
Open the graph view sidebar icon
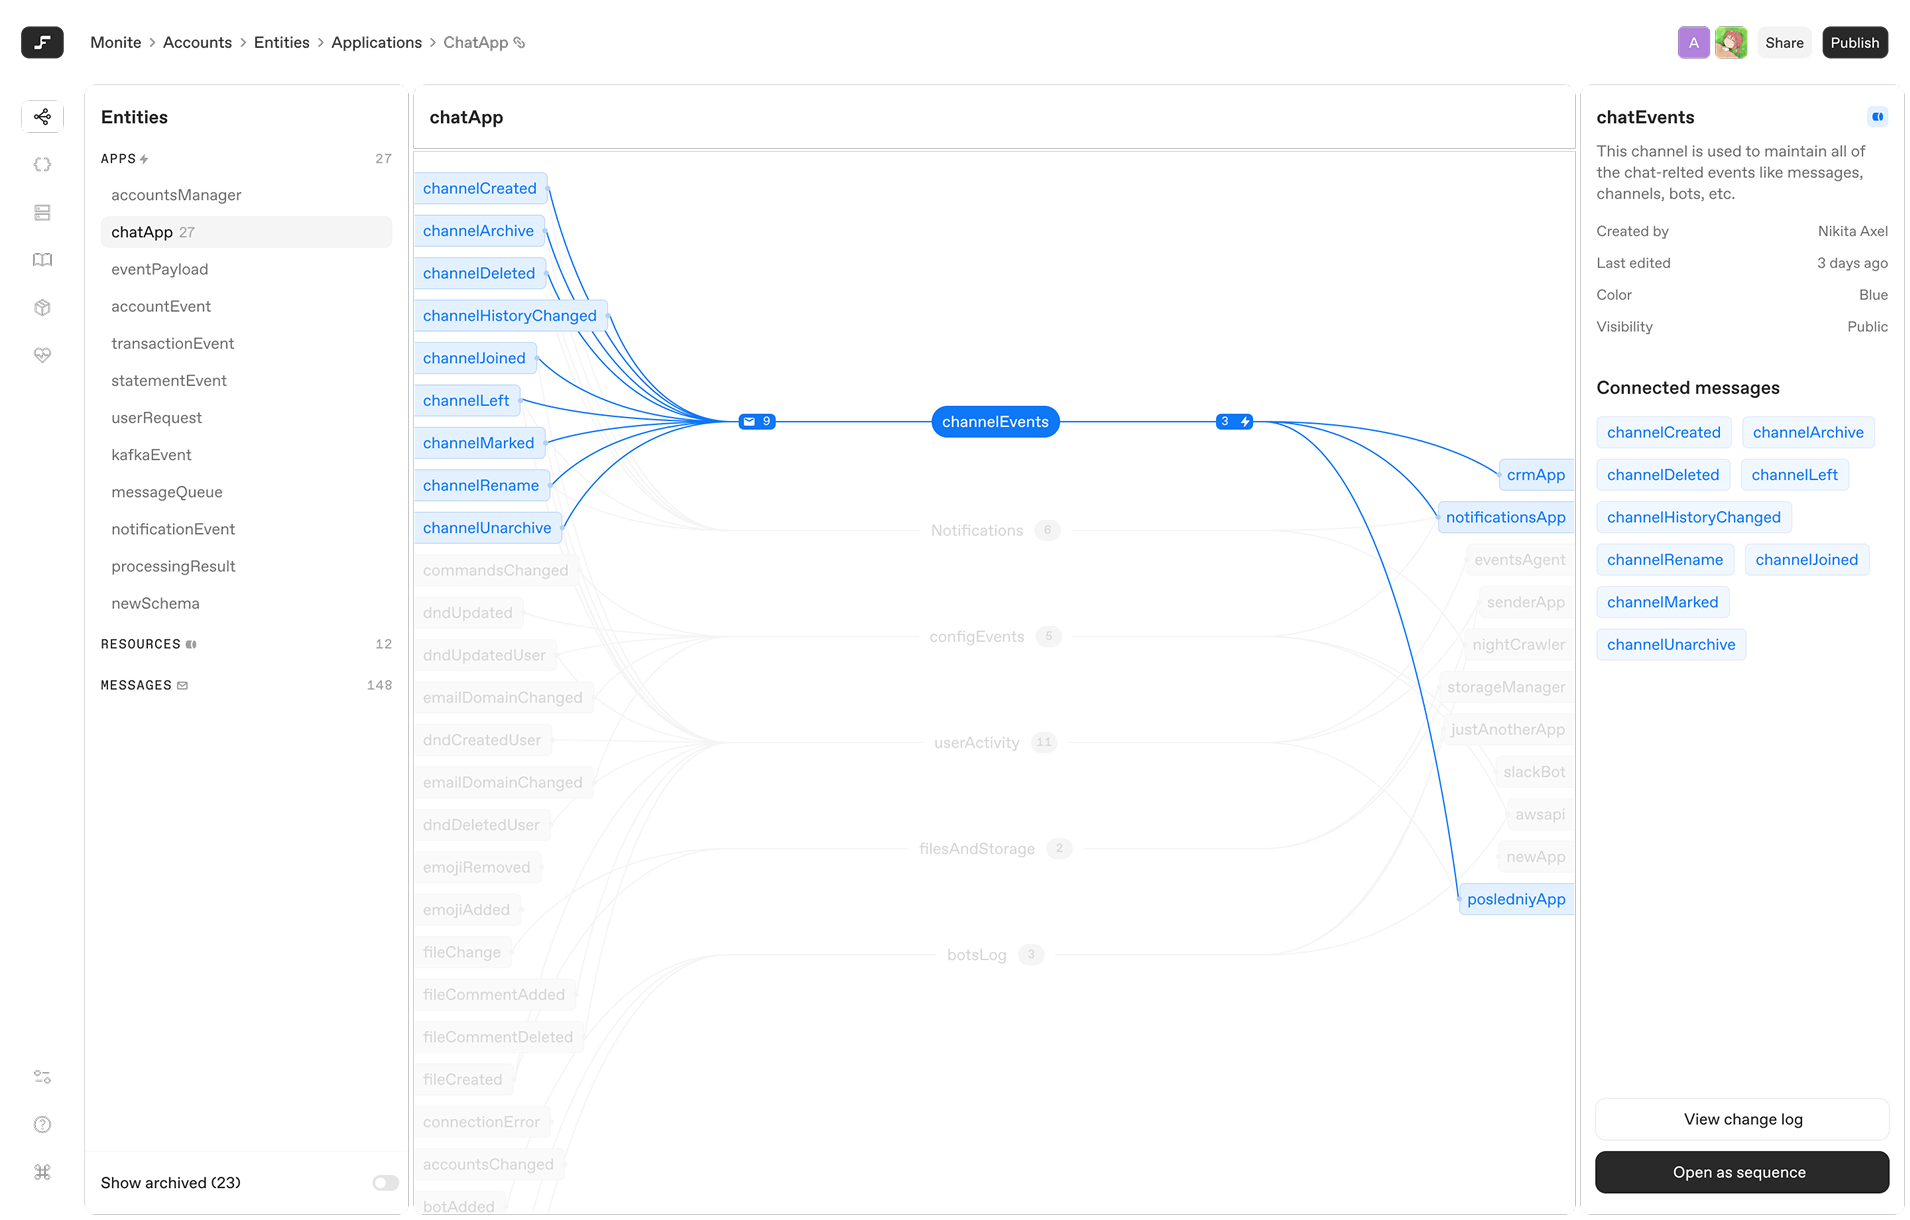(x=42, y=117)
